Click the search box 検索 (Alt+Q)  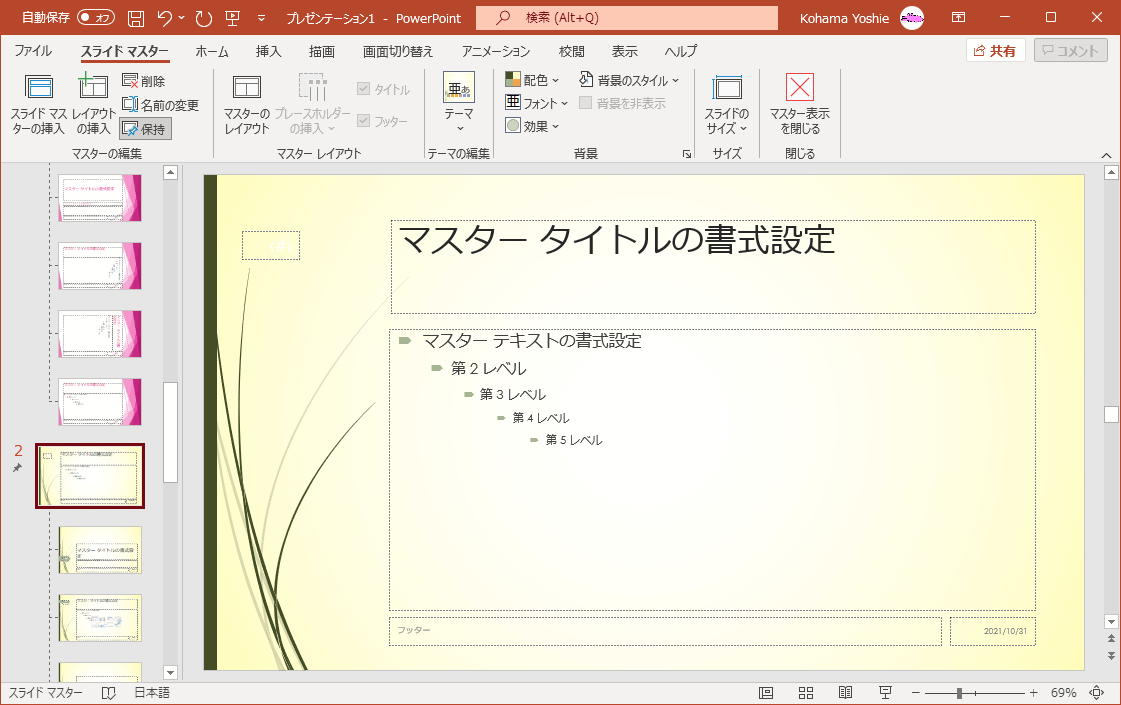[627, 18]
